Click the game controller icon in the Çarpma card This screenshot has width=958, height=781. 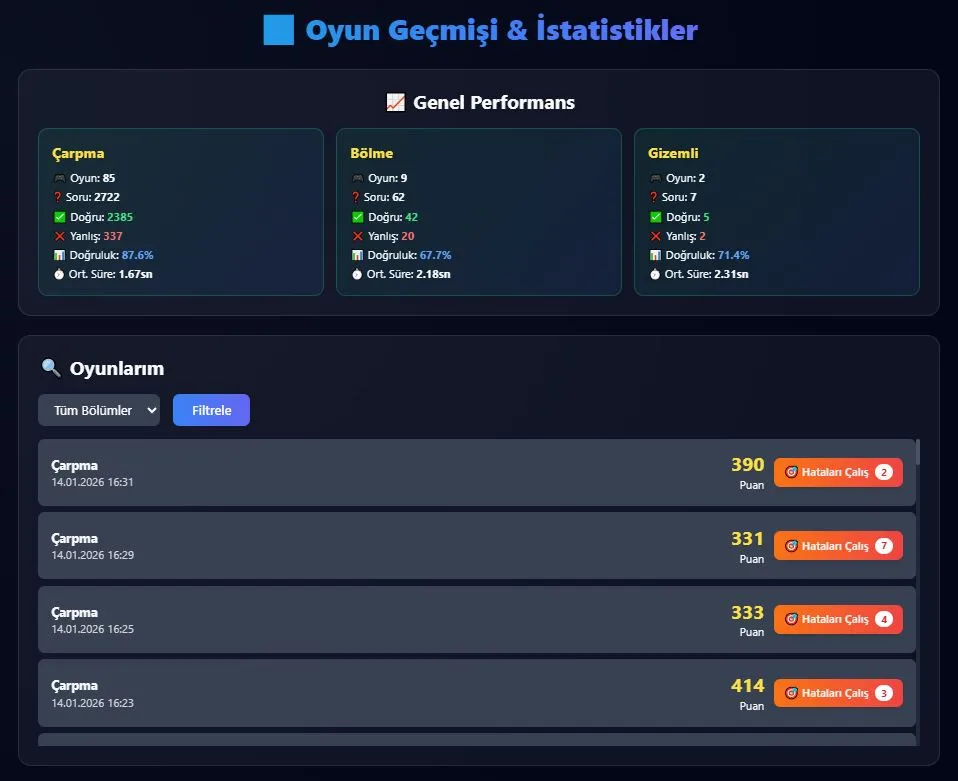coord(59,178)
